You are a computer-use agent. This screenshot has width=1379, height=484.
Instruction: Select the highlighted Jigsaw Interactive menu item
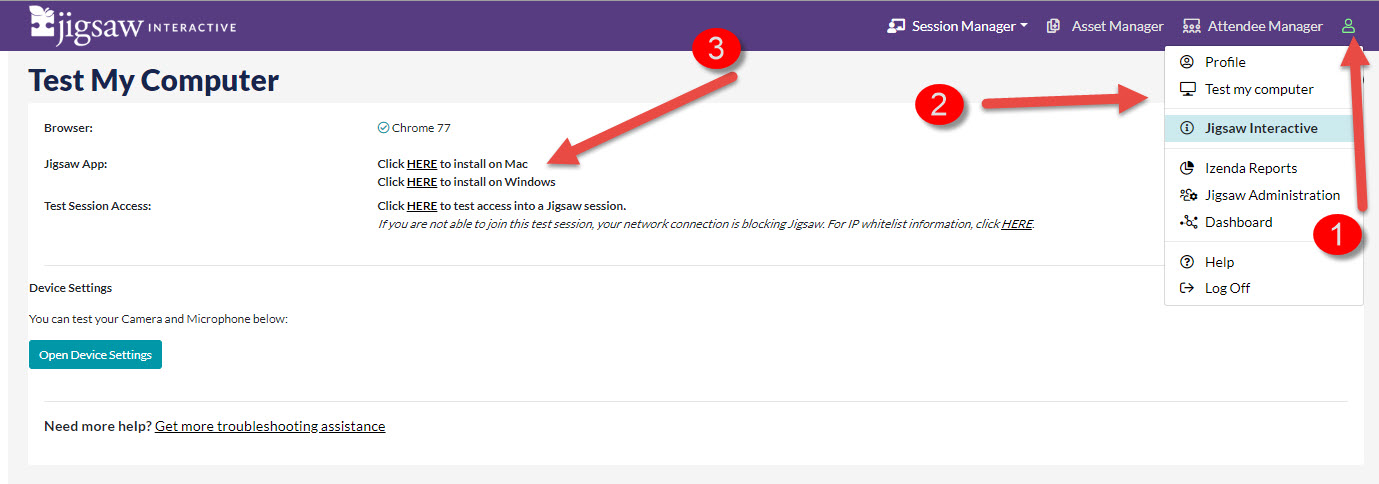pyautogui.click(x=1260, y=128)
